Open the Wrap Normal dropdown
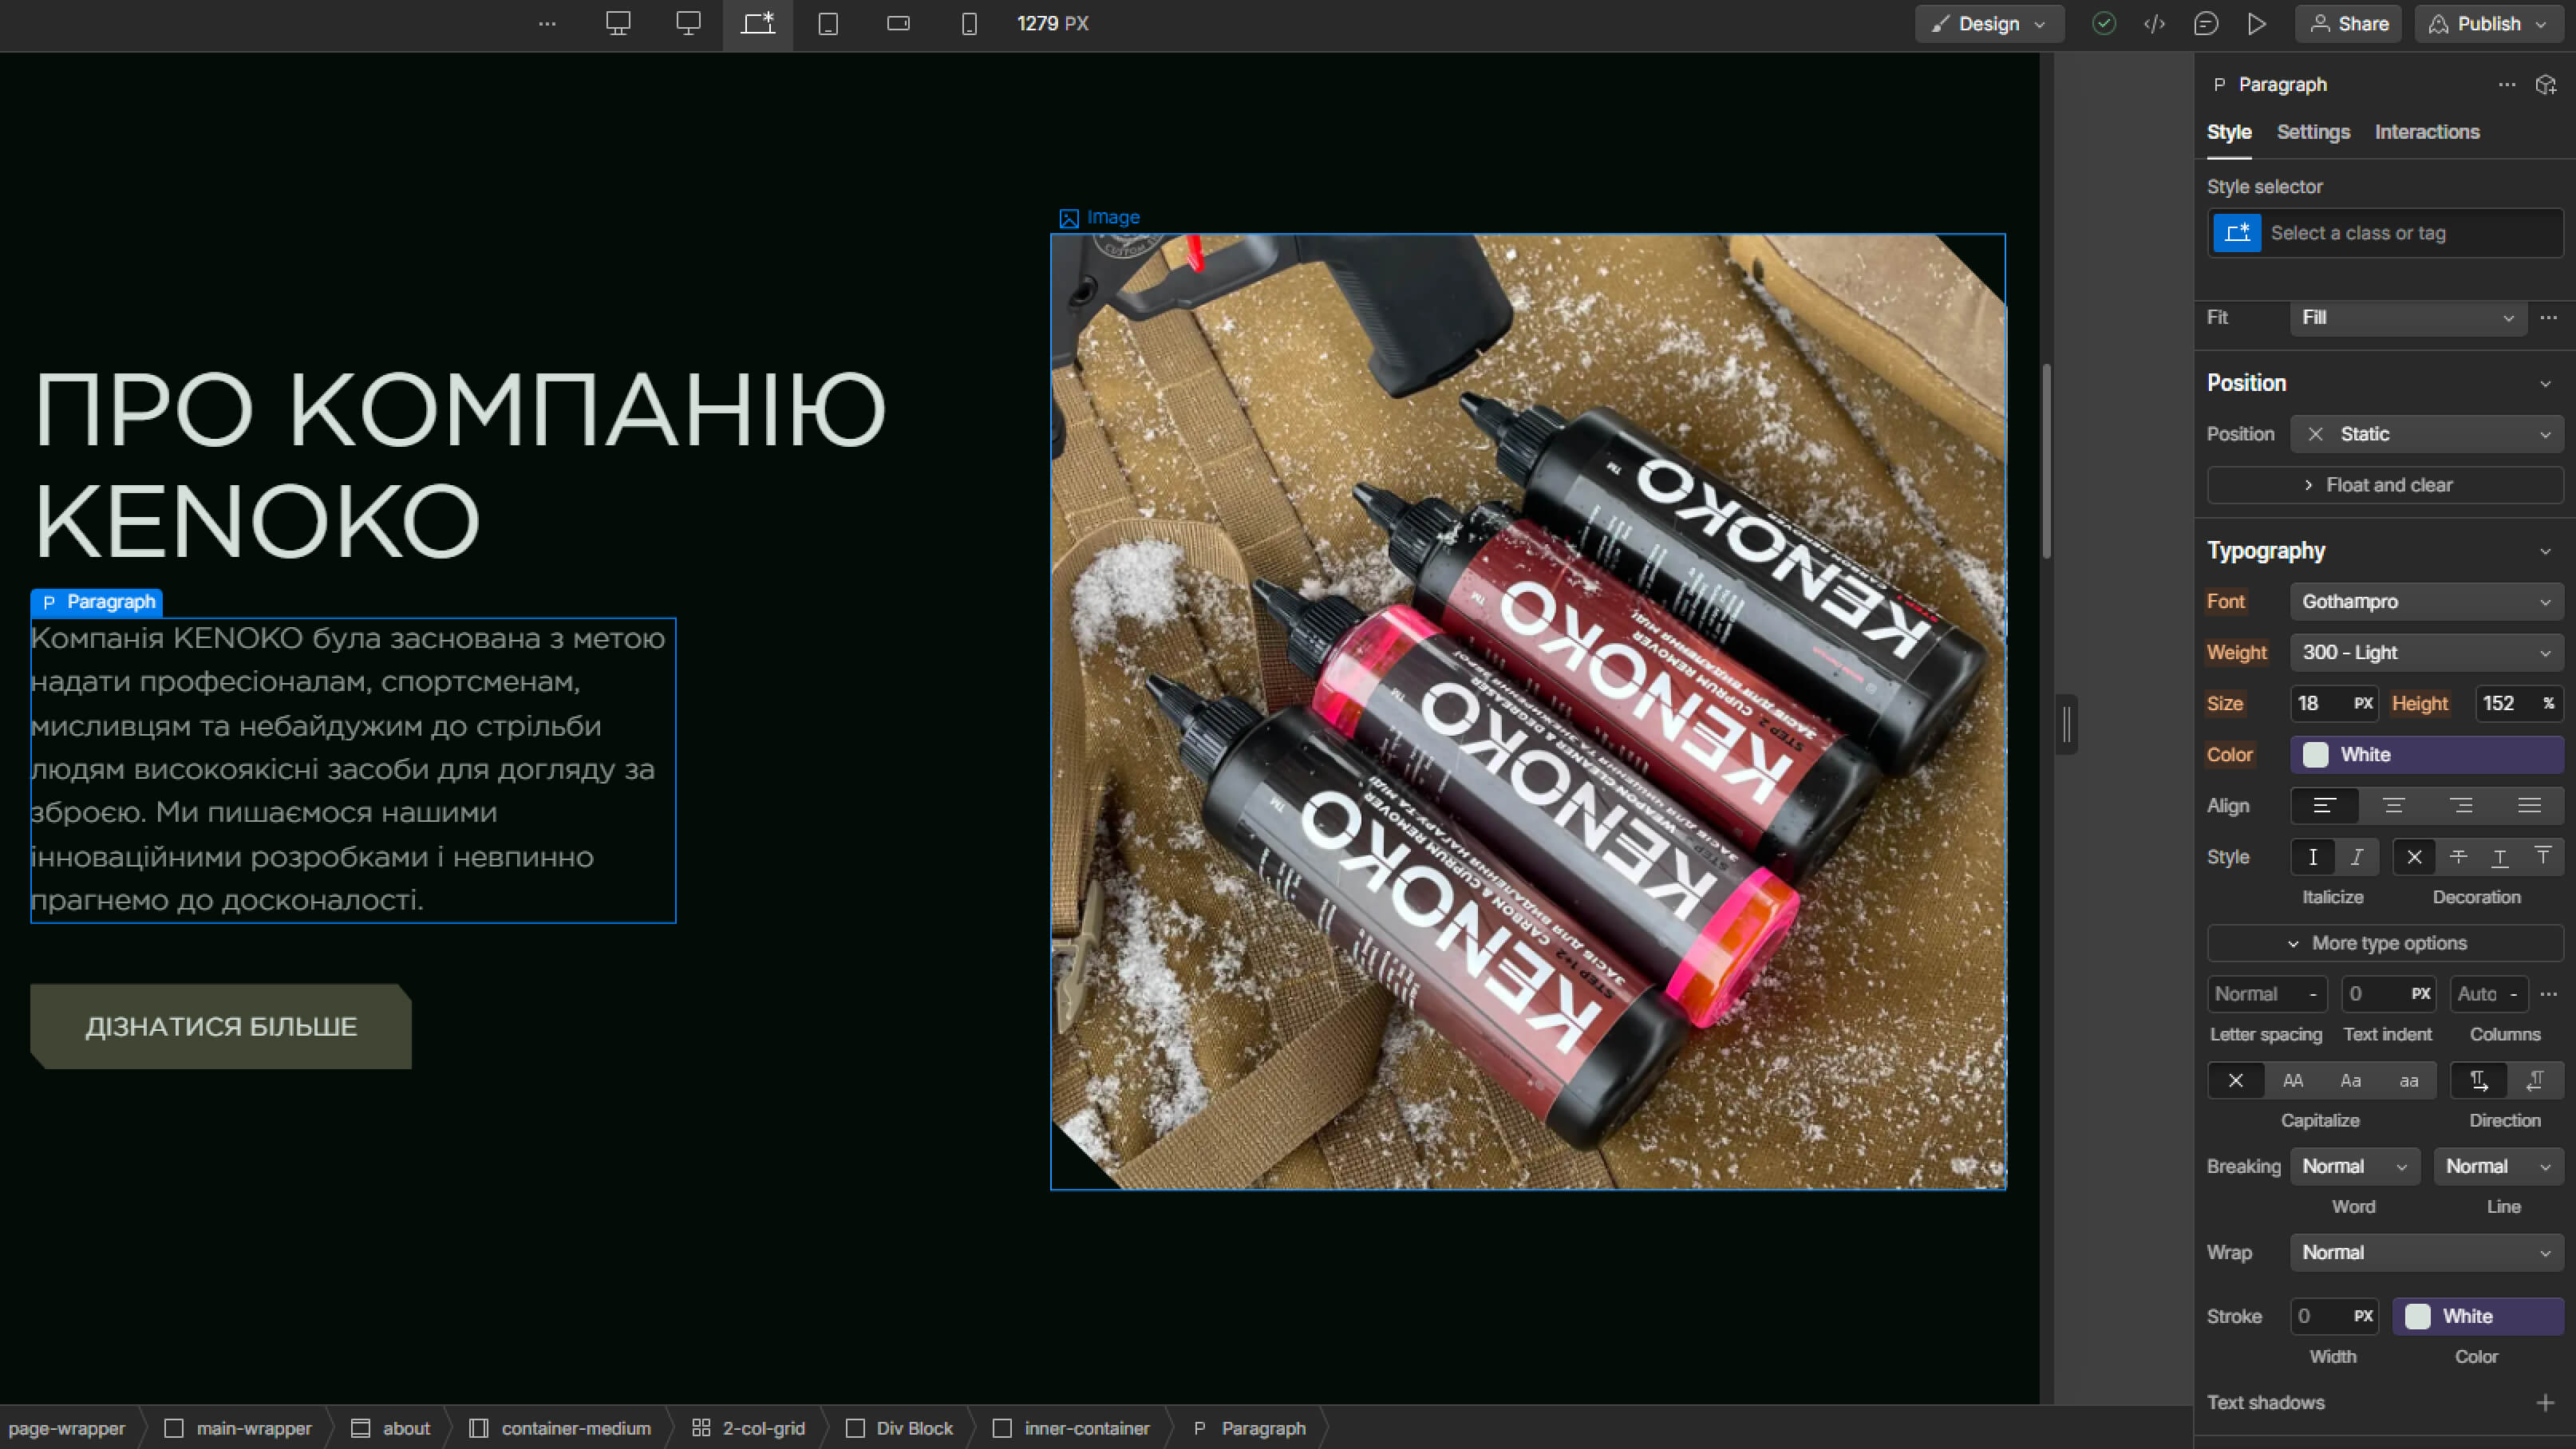 (2427, 1253)
